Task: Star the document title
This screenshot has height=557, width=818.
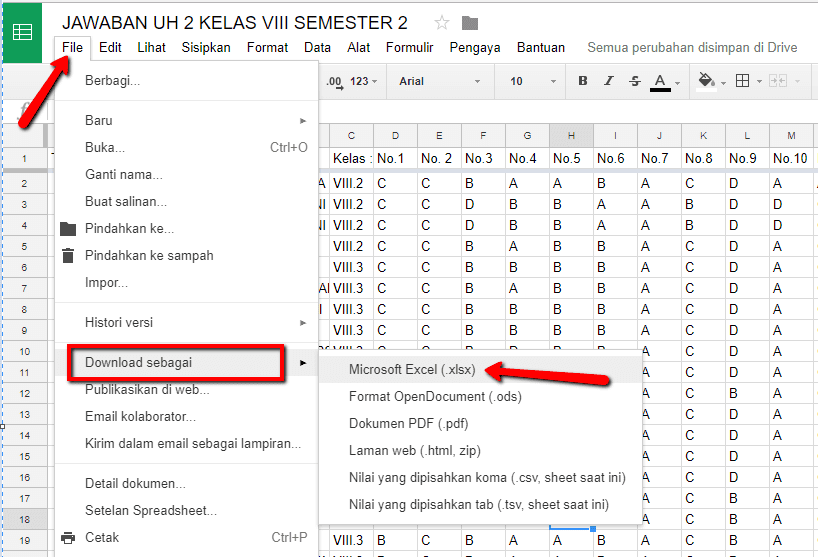Action: tap(441, 23)
